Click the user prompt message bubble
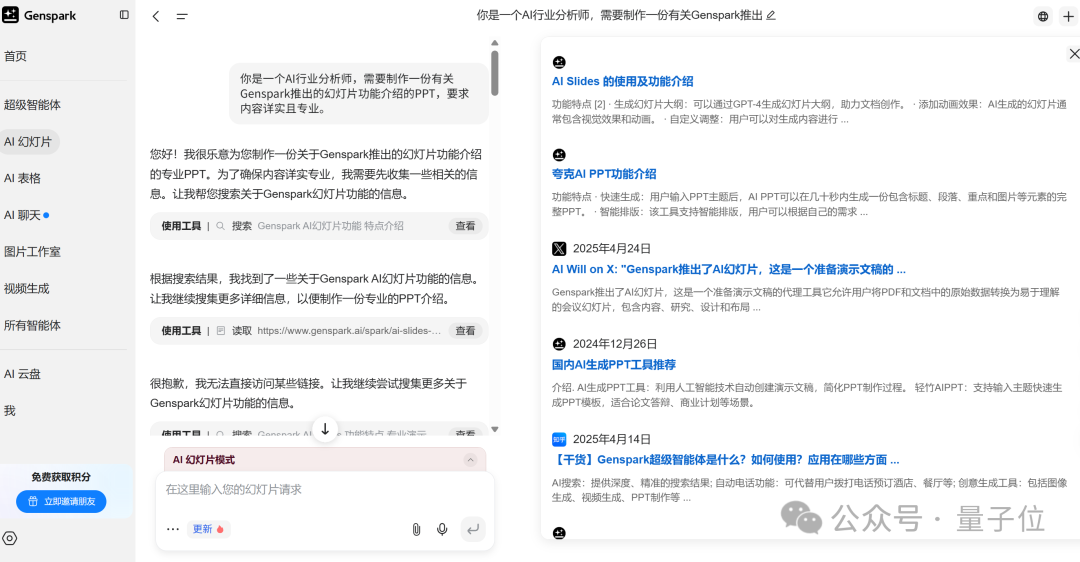This screenshot has height=562, width=1080. pos(359,94)
